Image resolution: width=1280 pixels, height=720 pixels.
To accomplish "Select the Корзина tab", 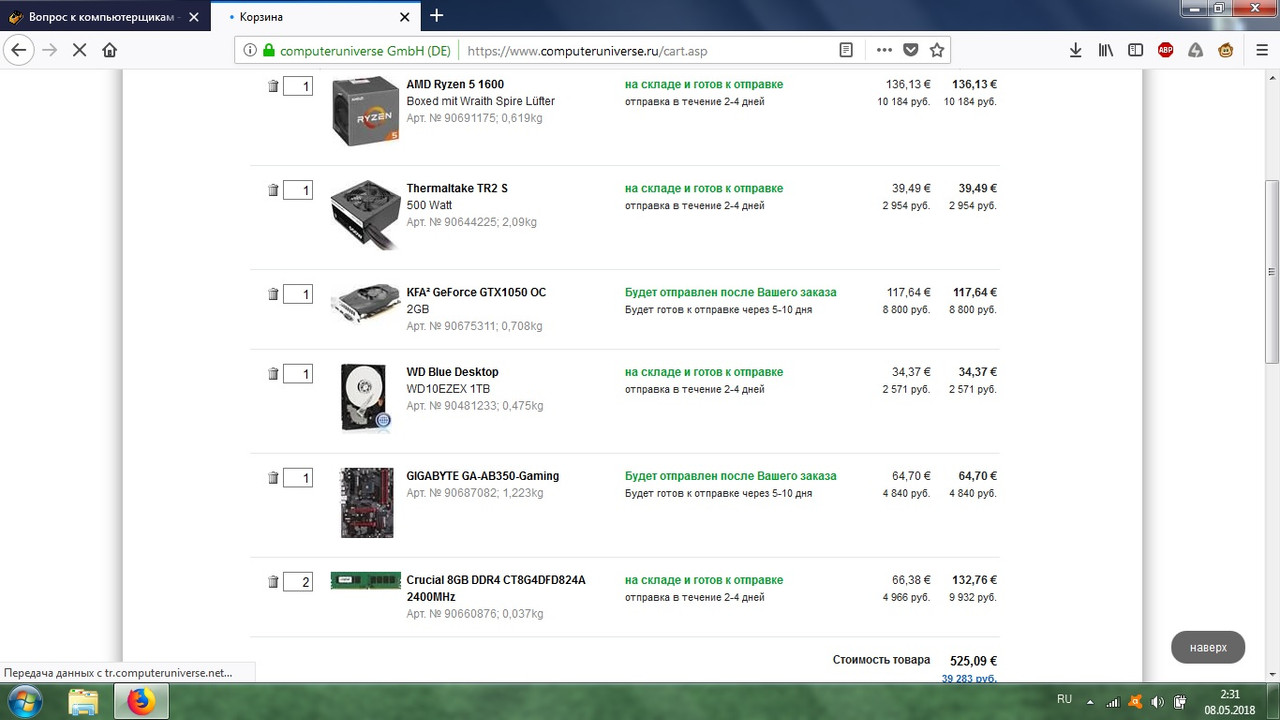I will pos(315,17).
